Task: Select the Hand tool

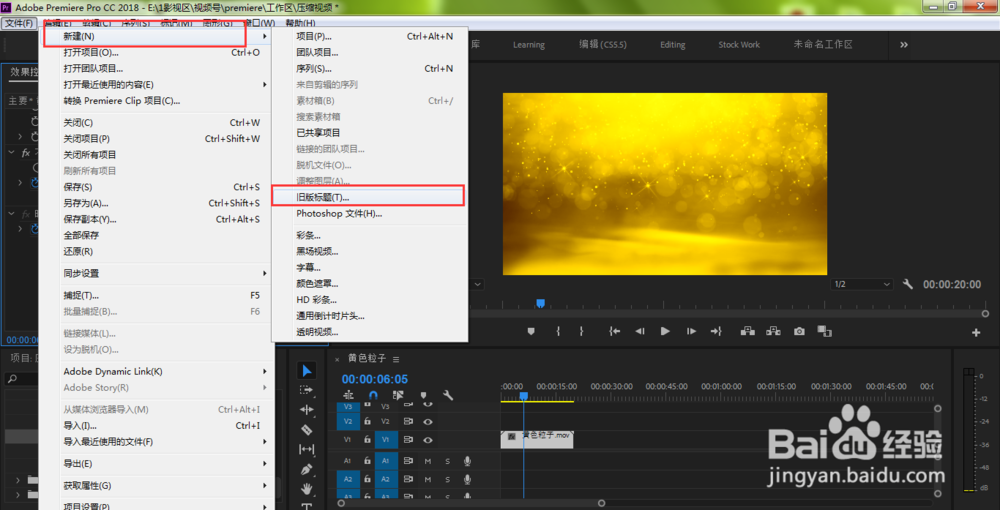Action: coord(307,489)
